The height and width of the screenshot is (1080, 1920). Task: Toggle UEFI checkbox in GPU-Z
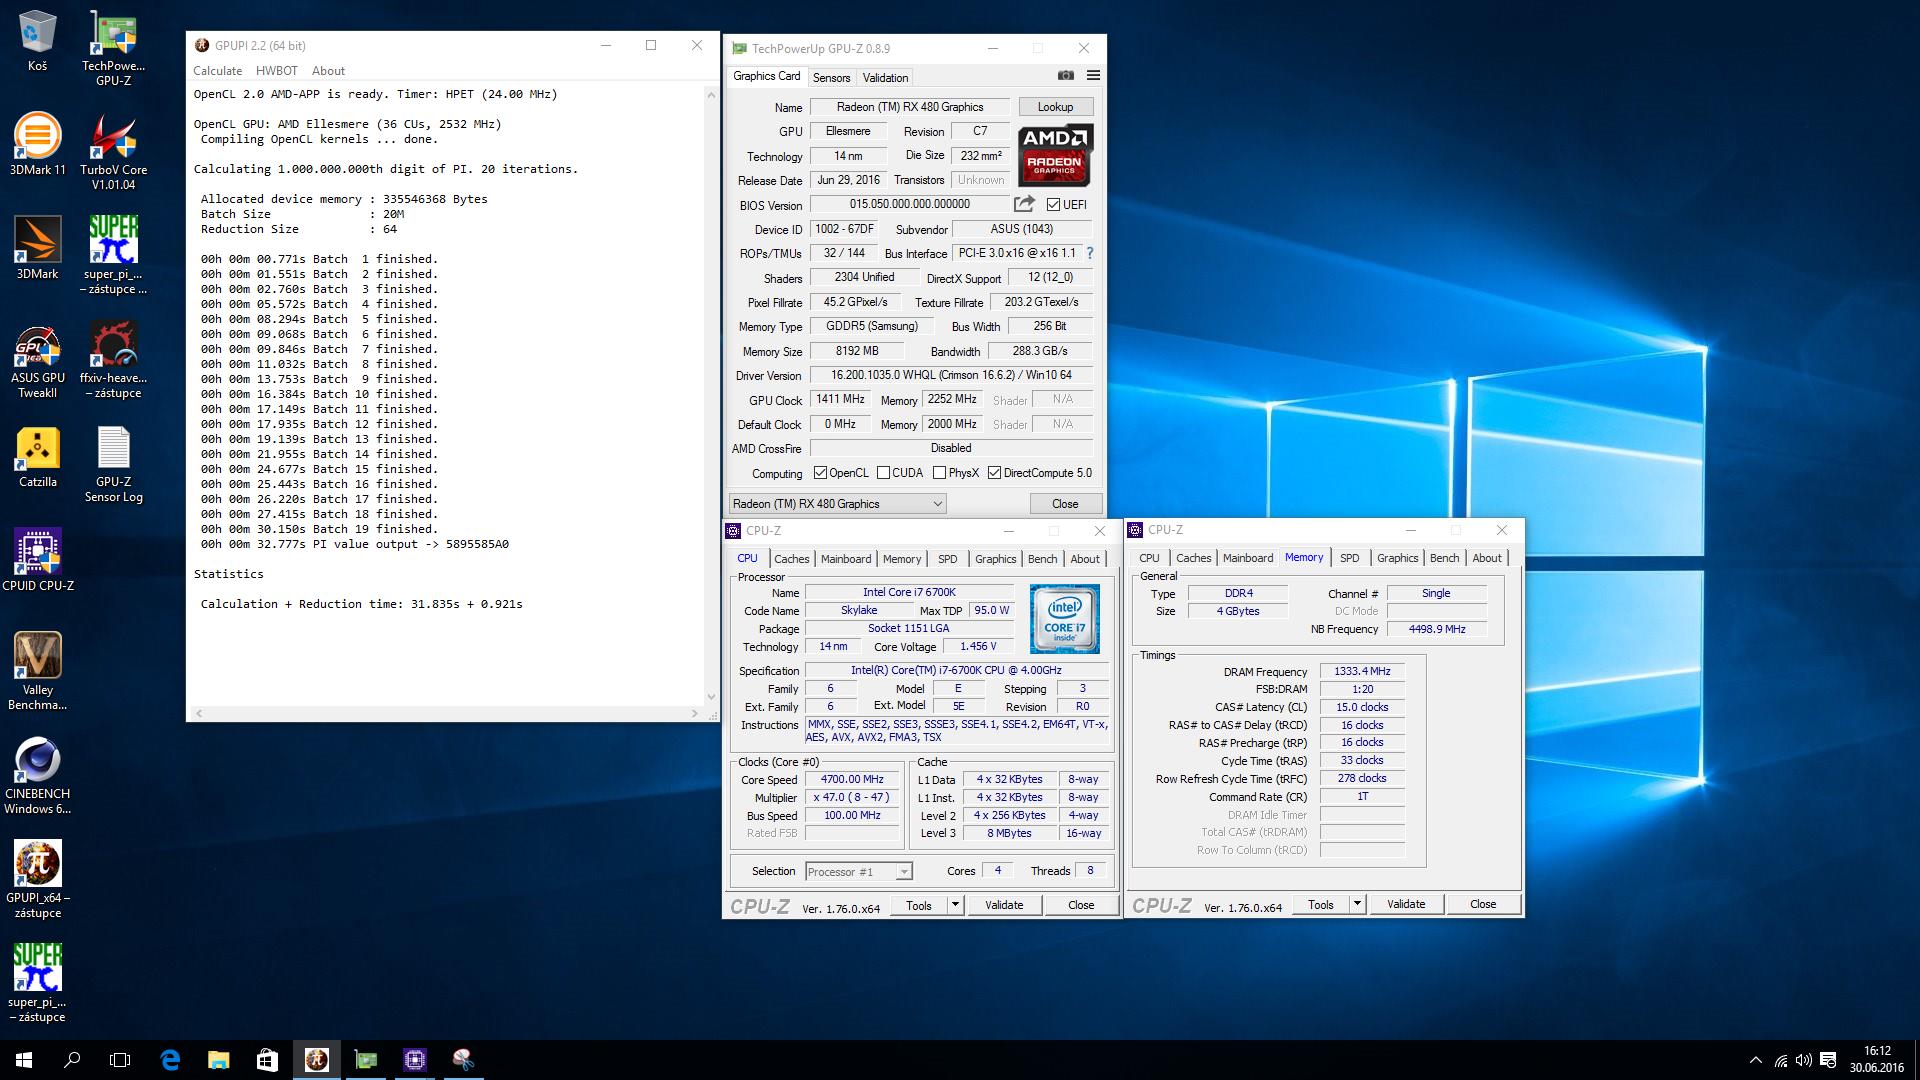1053,205
